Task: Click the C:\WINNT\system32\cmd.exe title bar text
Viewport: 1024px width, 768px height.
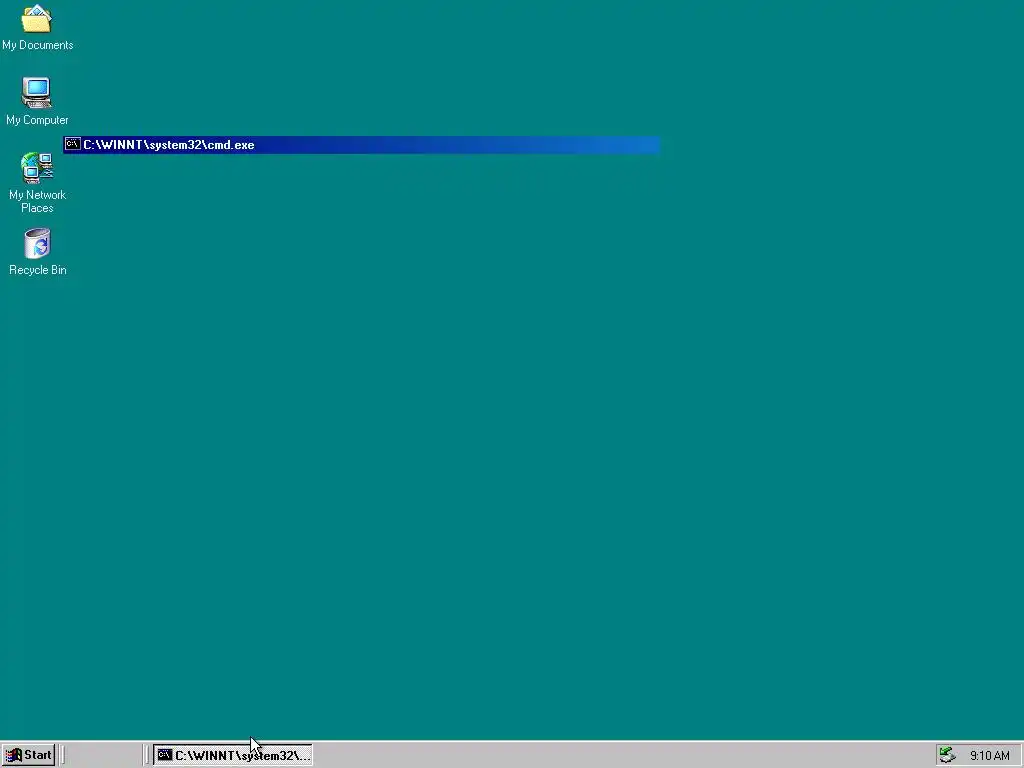Action: click(x=168, y=145)
